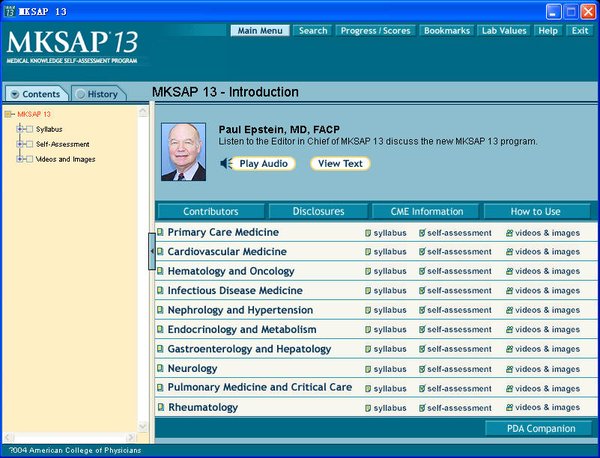Switch to the History tab
The width and height of the screenshot is (600, 458).
coord(98,94)
